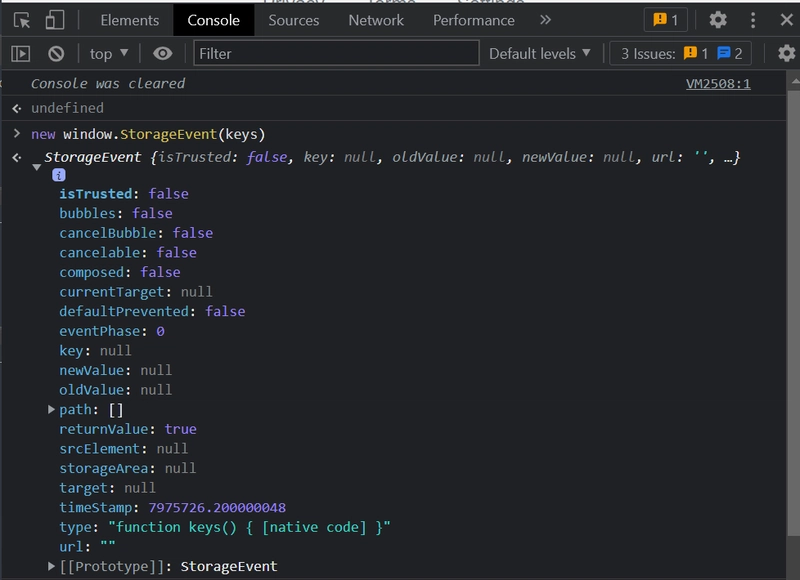Open the warning issues counter badge

coord(666,20)
